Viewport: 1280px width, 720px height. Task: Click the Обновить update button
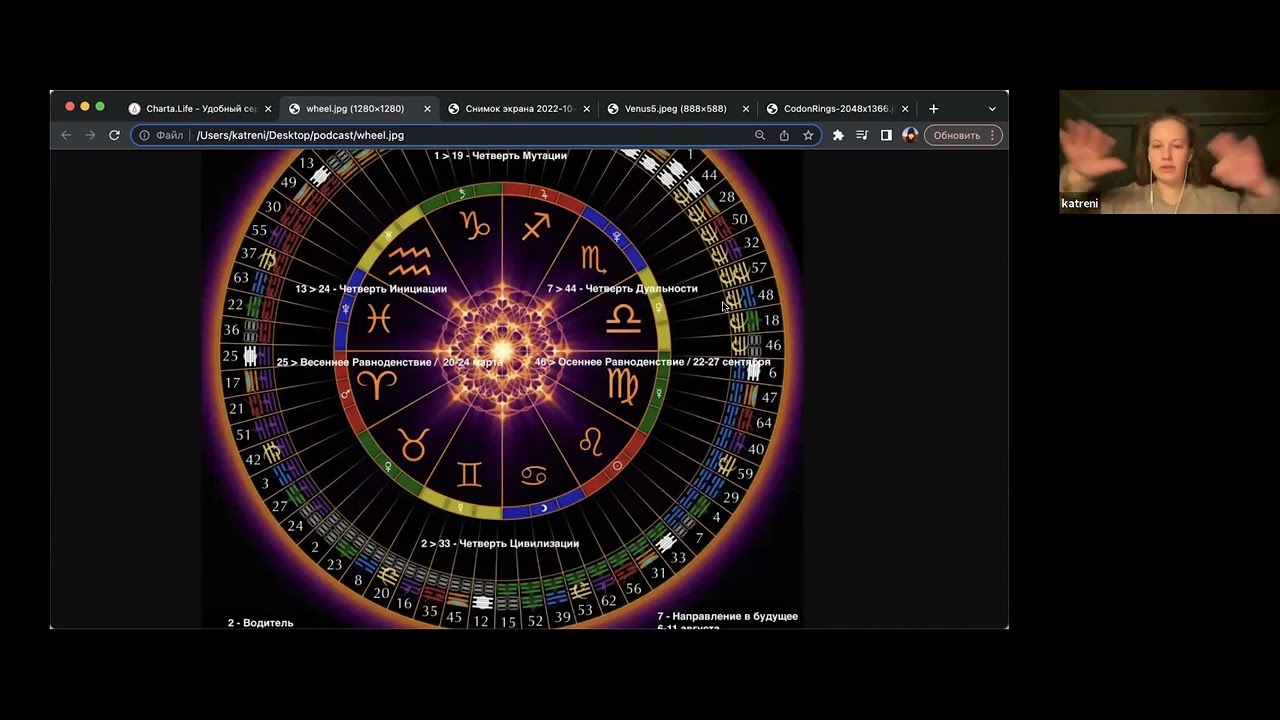(957, 135)
